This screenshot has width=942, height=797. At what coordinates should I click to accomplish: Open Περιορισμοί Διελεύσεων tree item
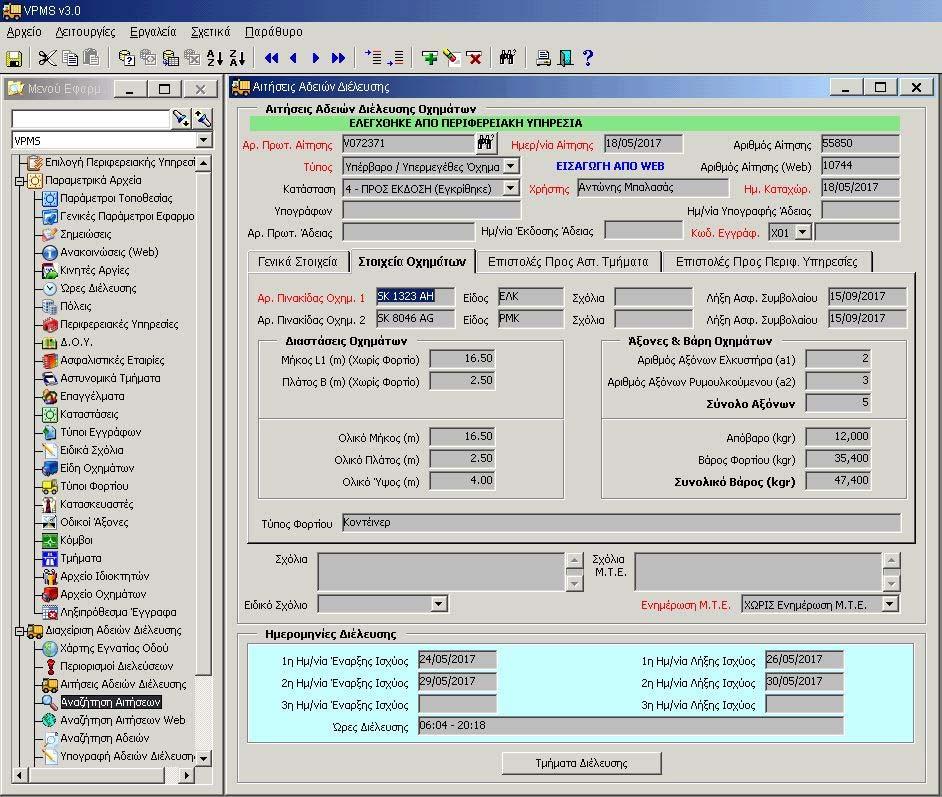(116, 666)
